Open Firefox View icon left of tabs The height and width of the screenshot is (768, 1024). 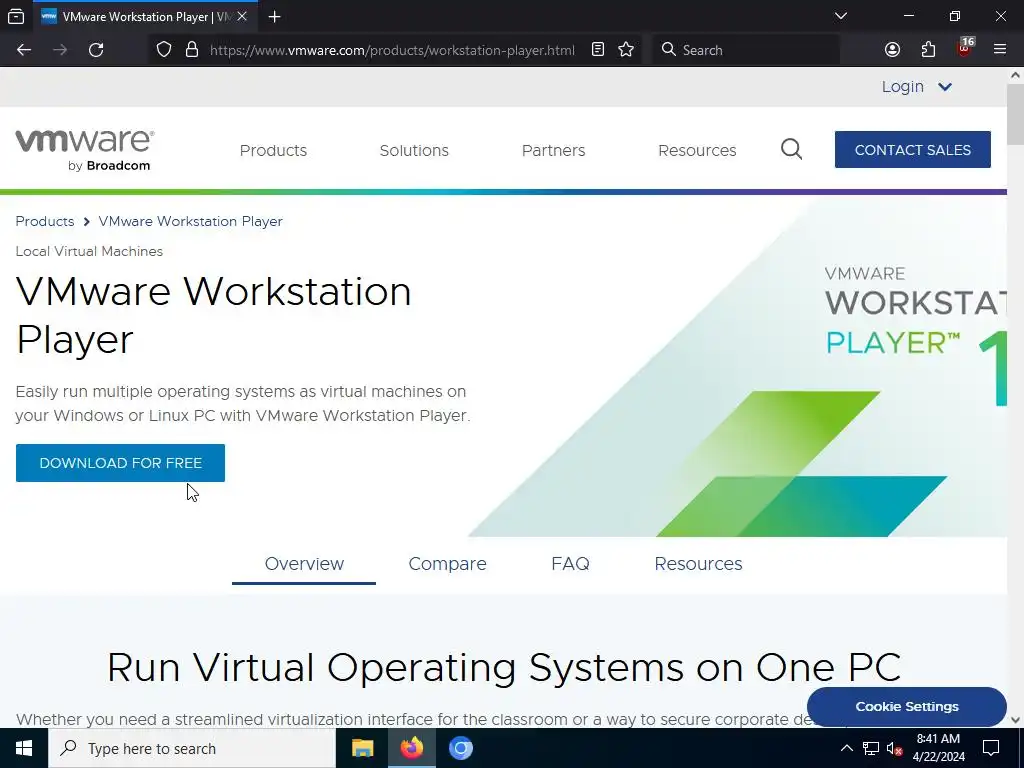(16, 16)
